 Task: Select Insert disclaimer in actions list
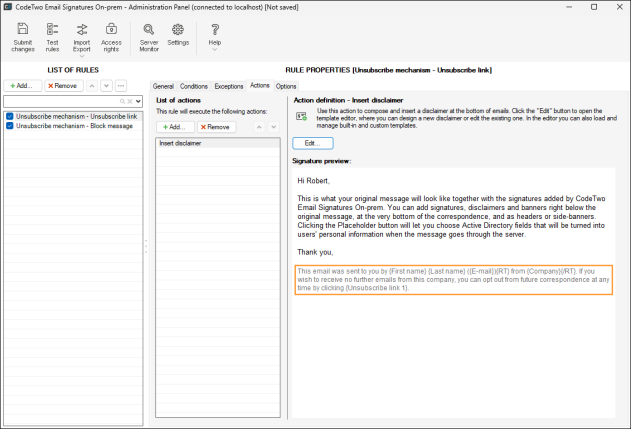tap(218, 143)
